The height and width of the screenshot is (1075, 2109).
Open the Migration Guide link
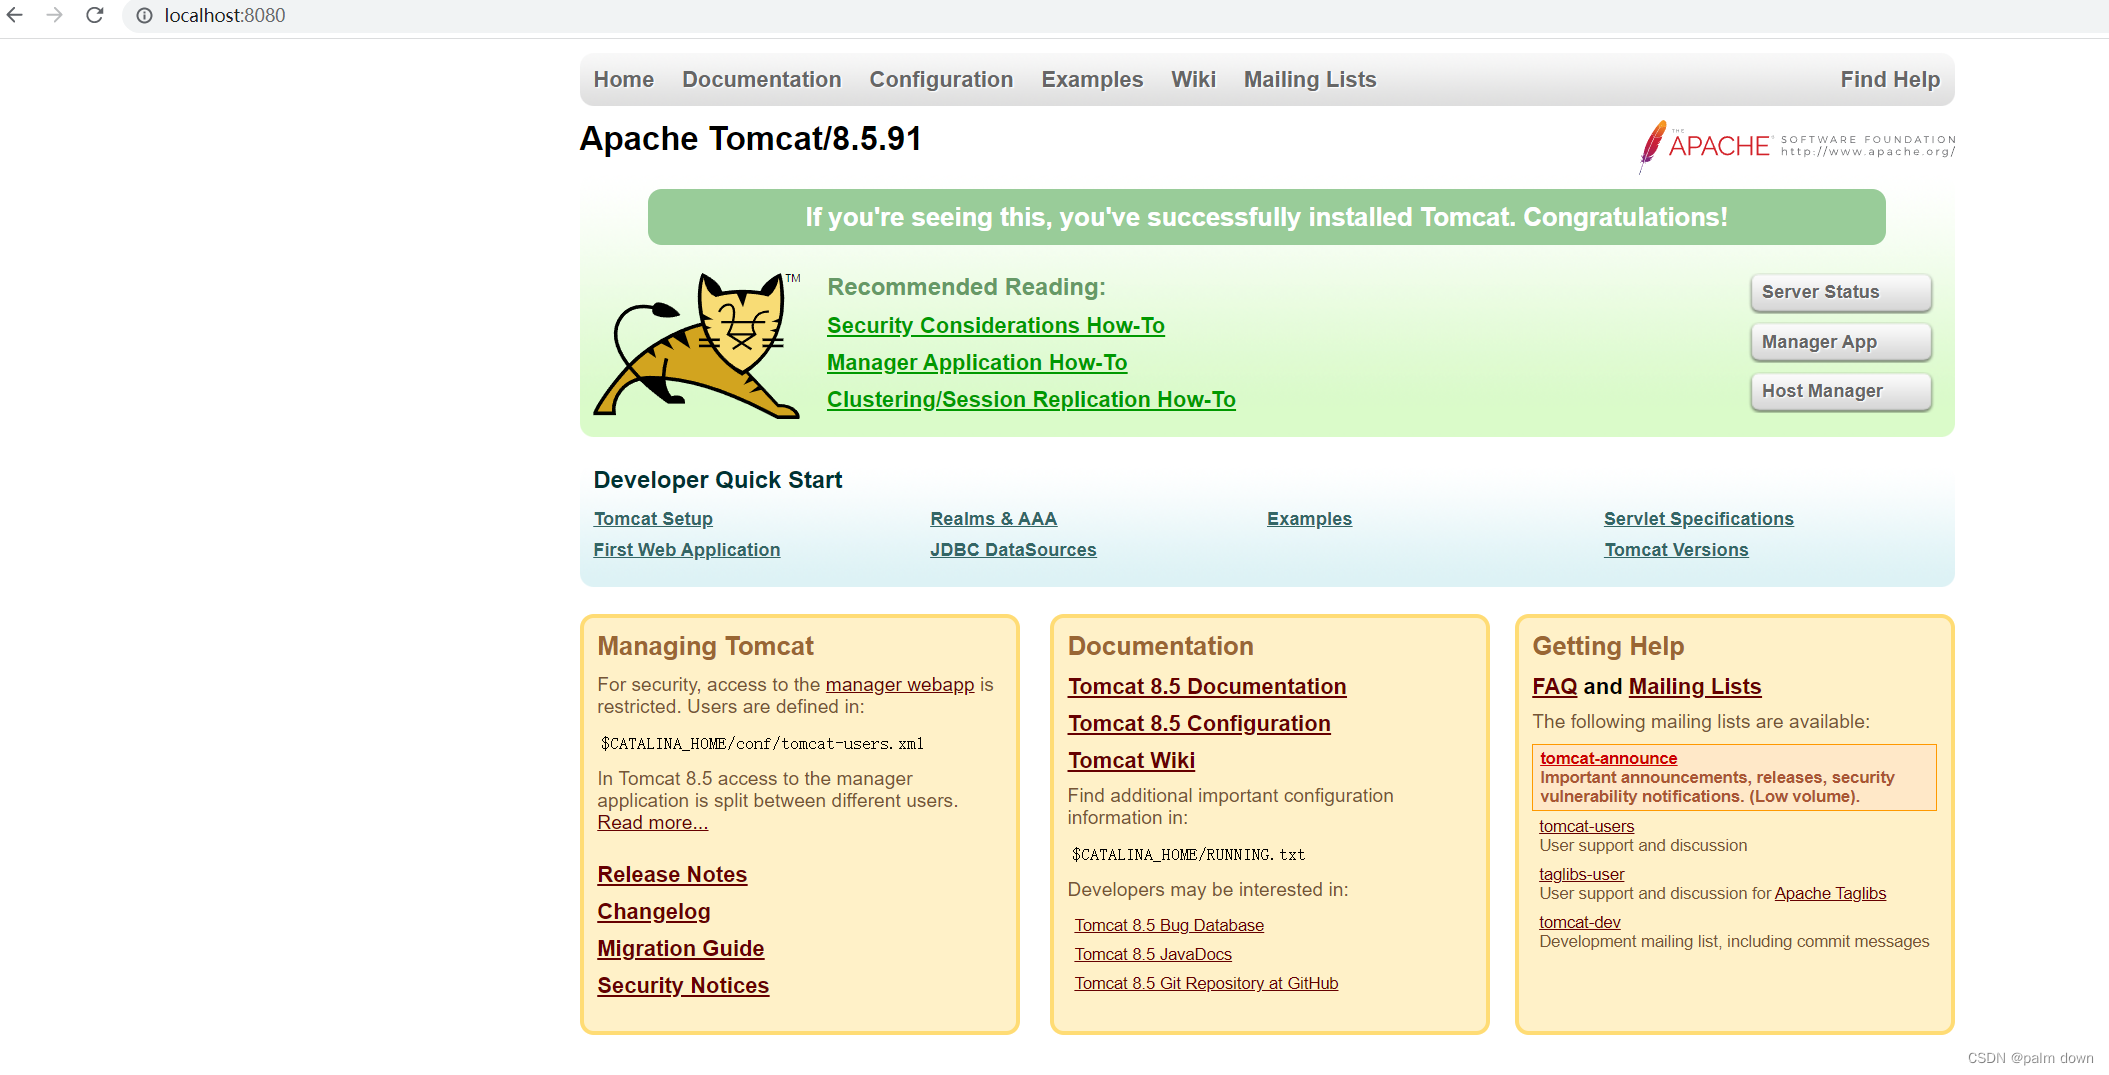pyautogui.click(x=681, y=949)
